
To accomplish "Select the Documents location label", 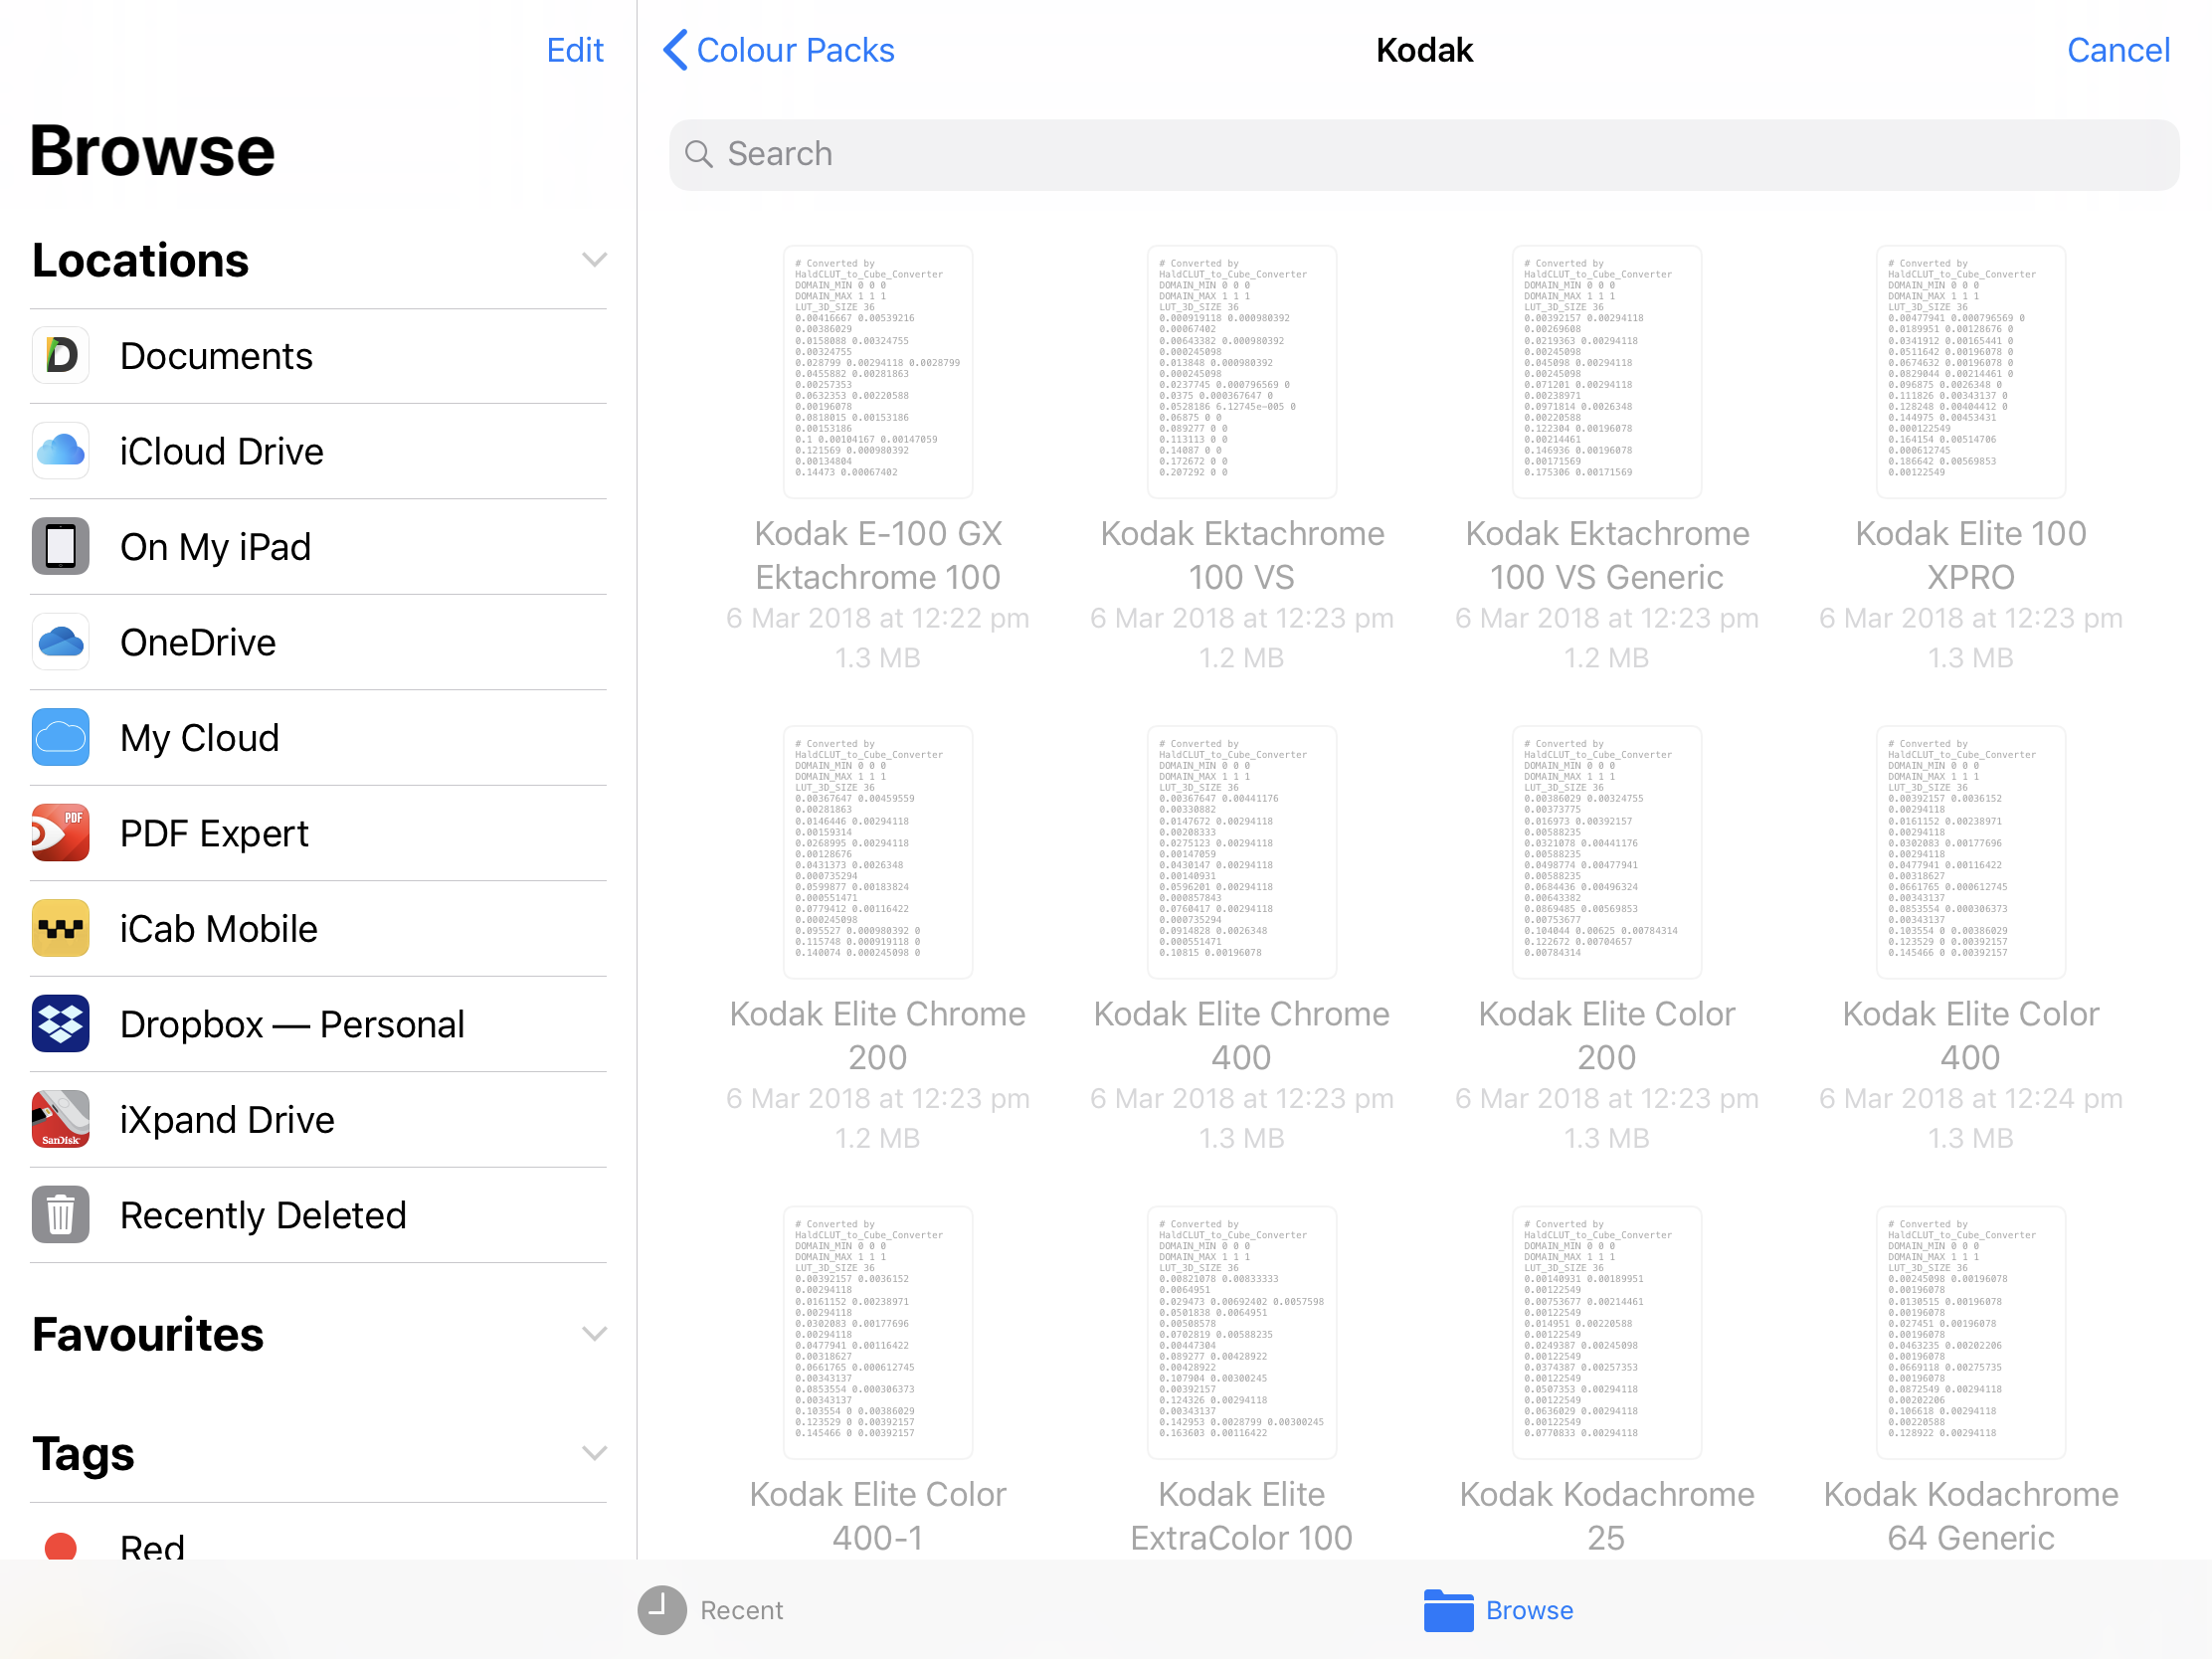I will tap(216, 356).
